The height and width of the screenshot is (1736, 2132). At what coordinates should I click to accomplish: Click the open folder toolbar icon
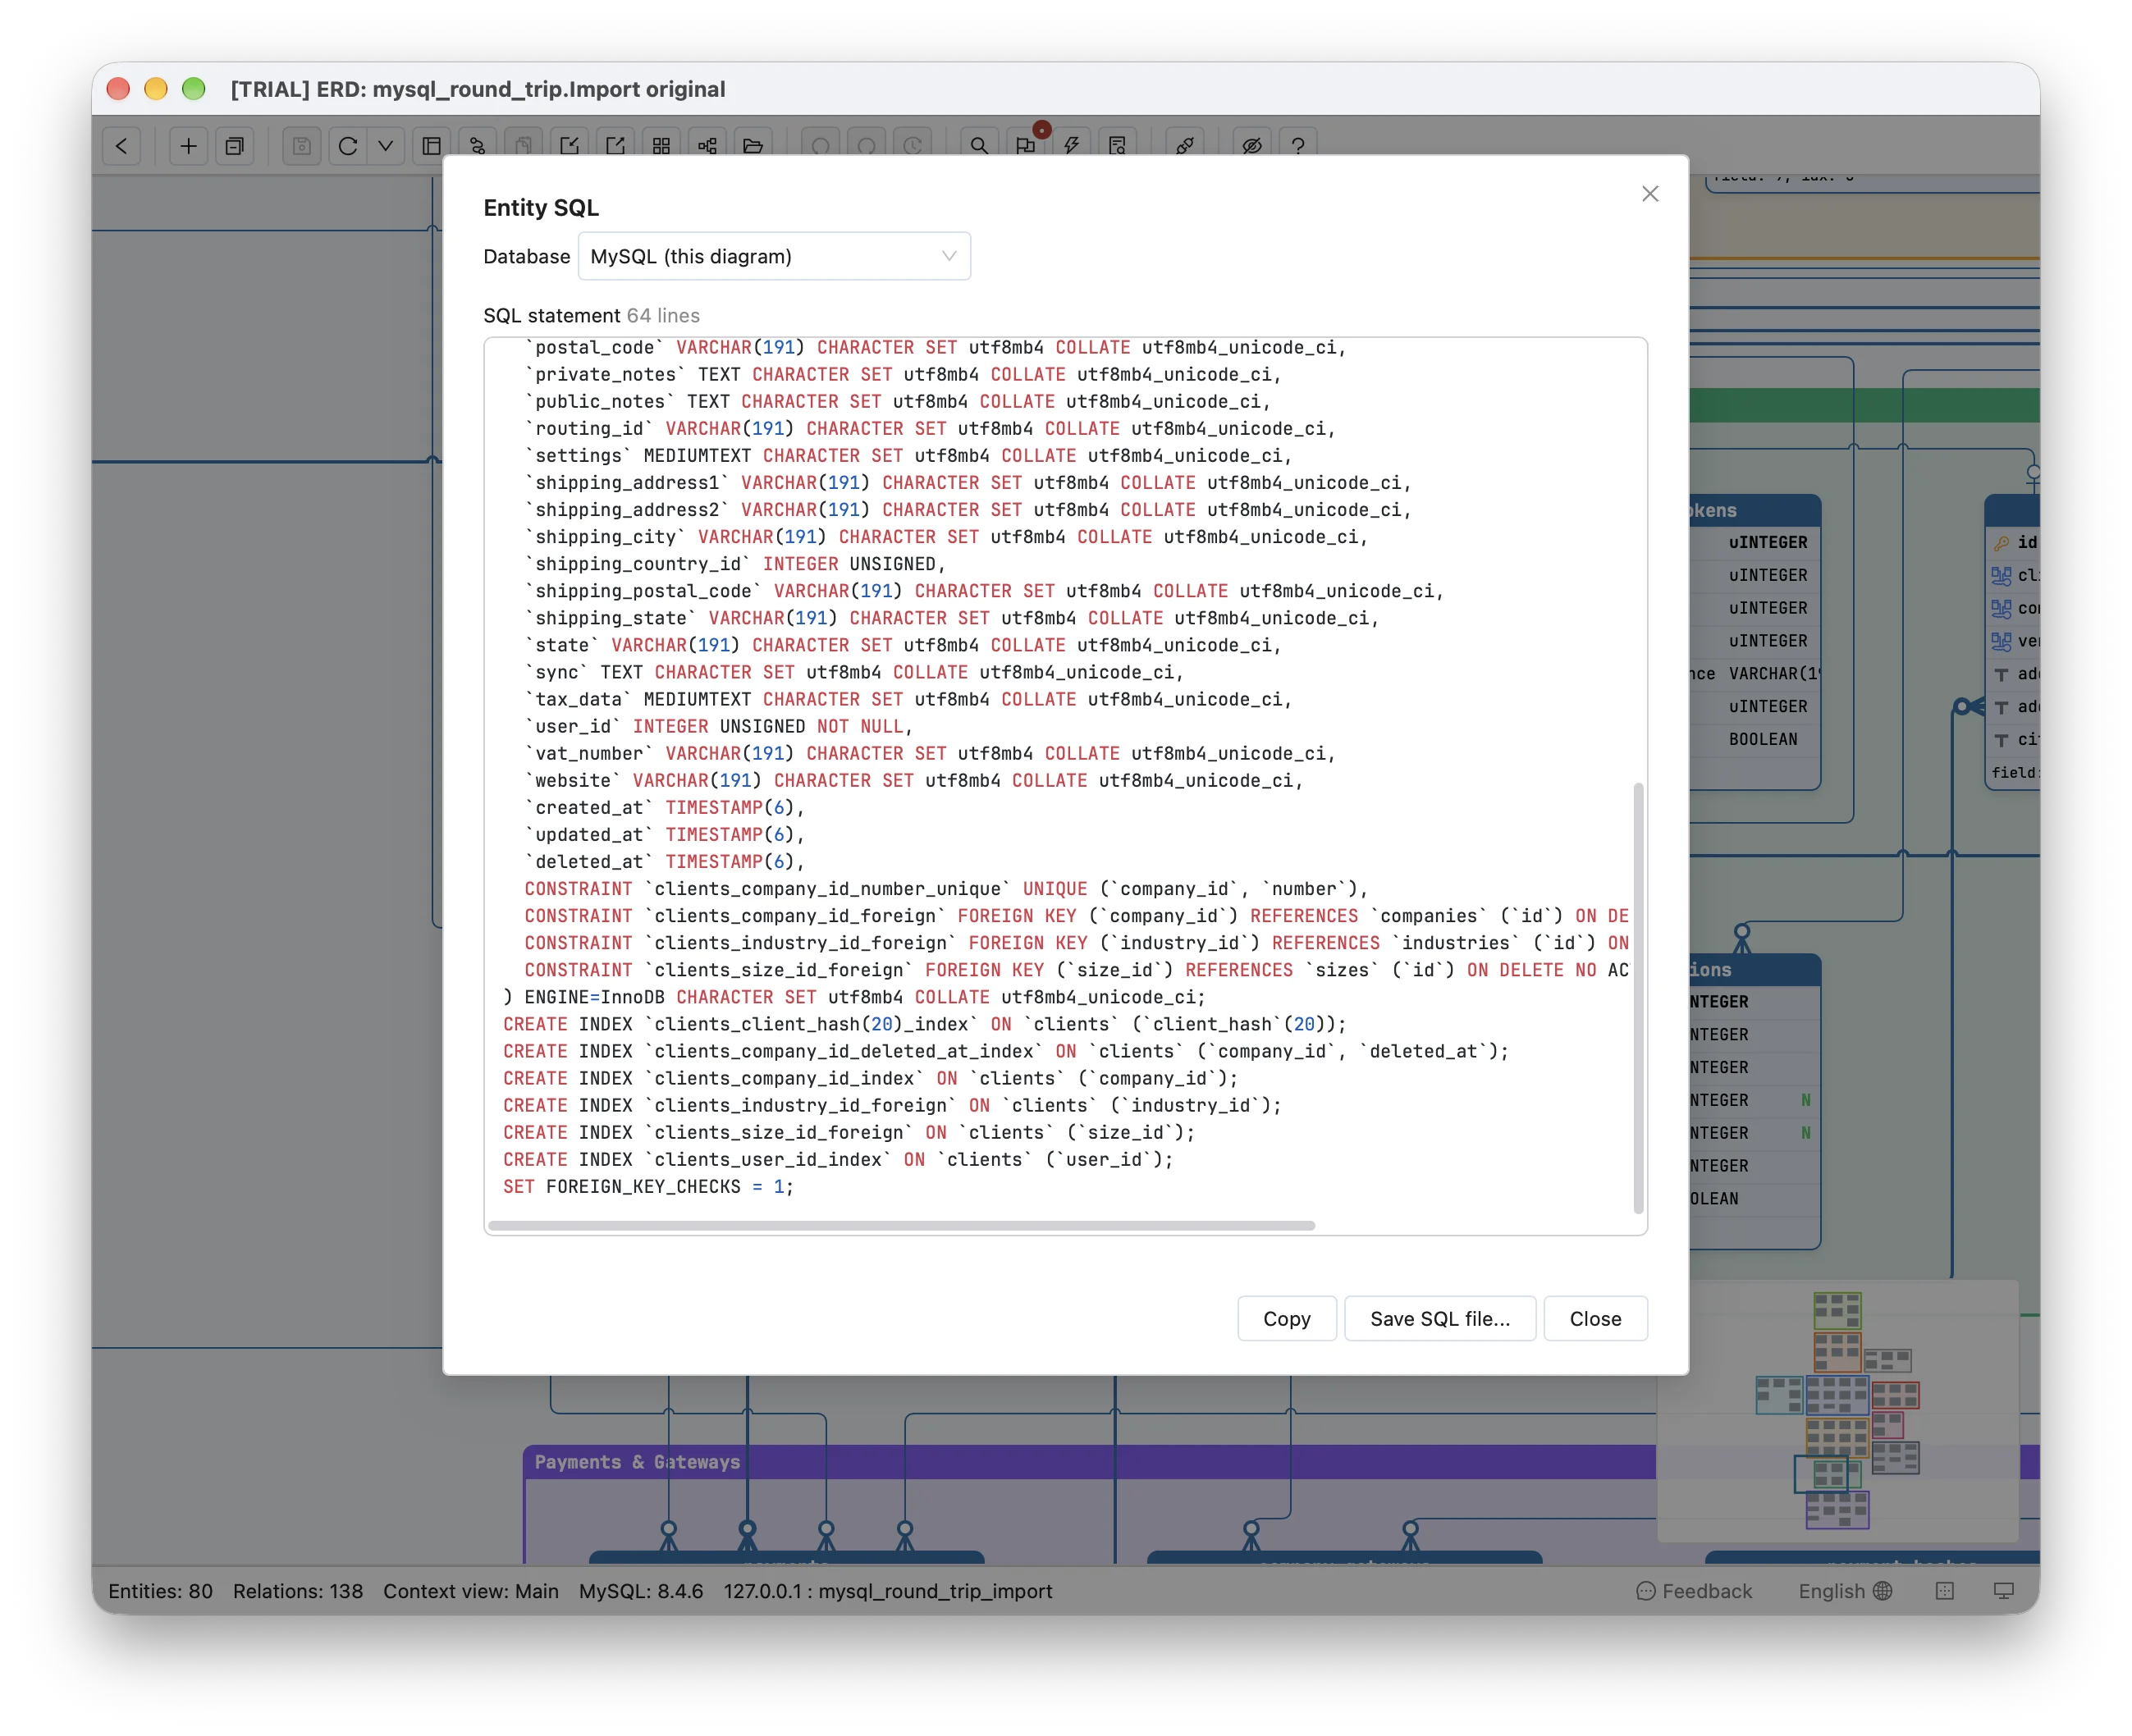[753, 146]
